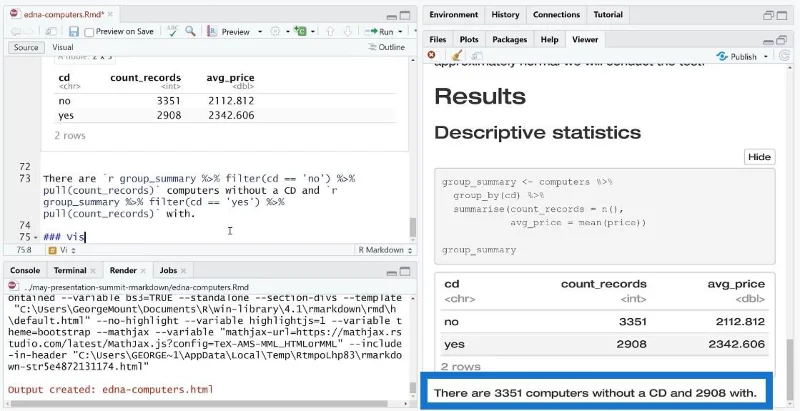The image size is (800, 411).
Task: Show document in new window icon
Action: 51,32
